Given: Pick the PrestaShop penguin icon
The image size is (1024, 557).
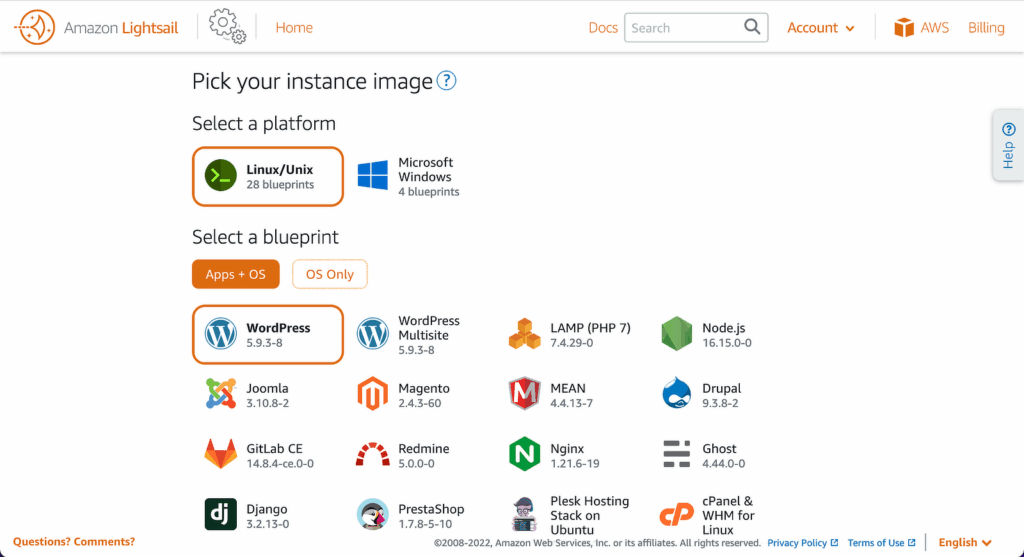Looking at the screenshot, I should coord(373,515).
